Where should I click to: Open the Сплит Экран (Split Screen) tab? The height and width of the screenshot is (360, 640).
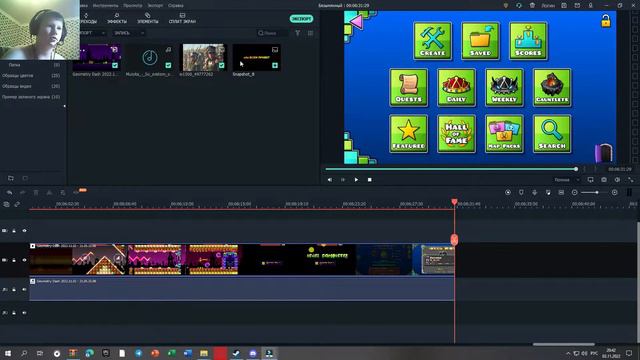182,18
